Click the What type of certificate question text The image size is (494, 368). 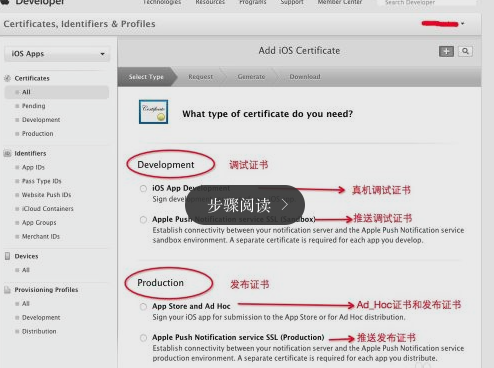pos(267,114)
